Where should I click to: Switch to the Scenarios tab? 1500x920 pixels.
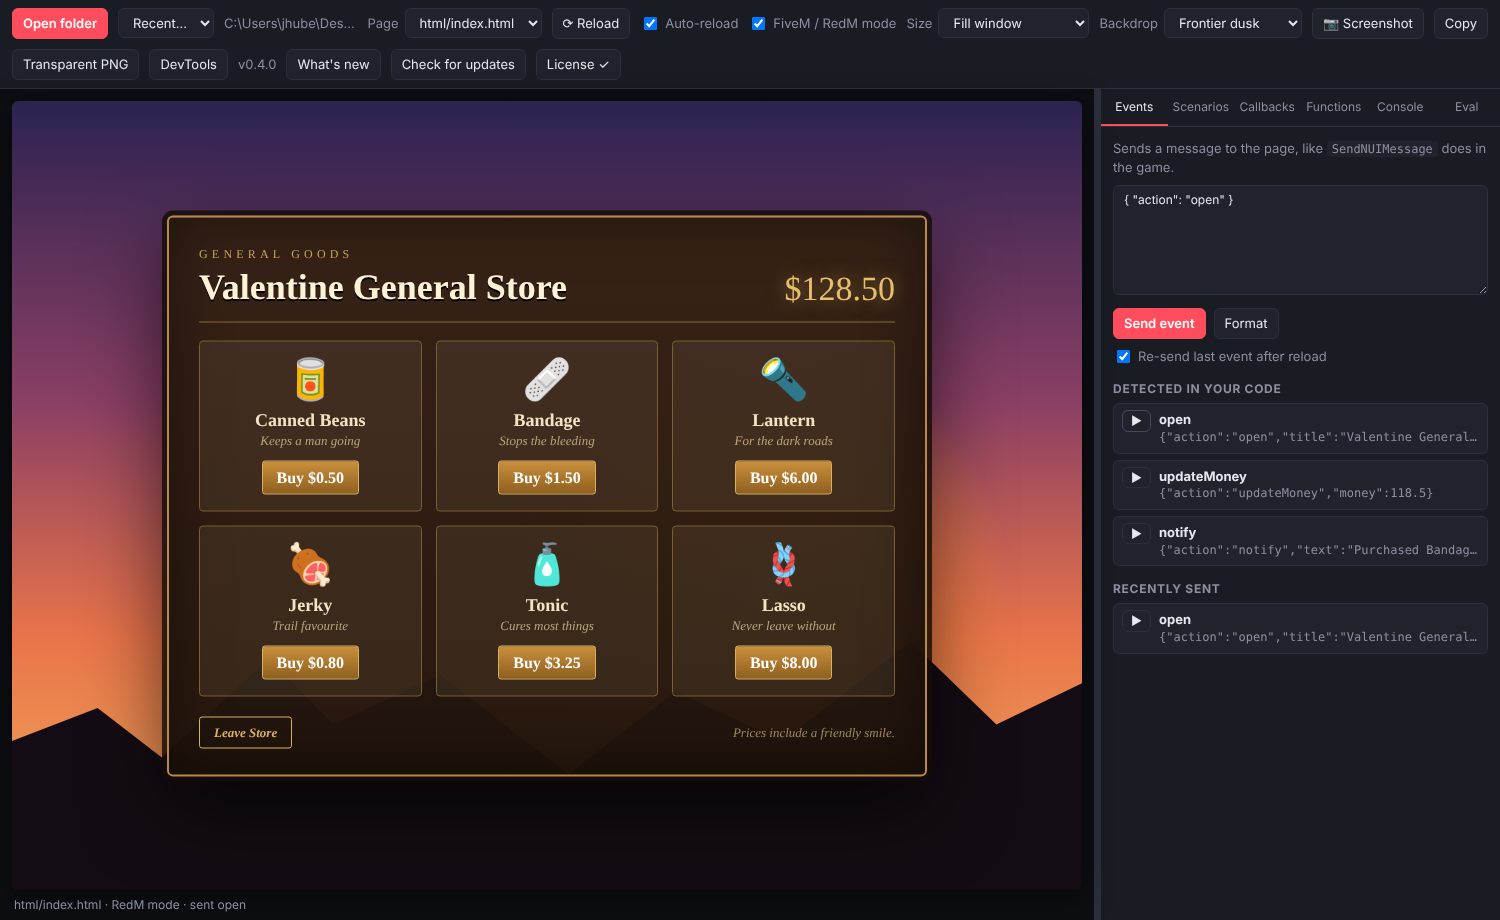coord(1200,107)
